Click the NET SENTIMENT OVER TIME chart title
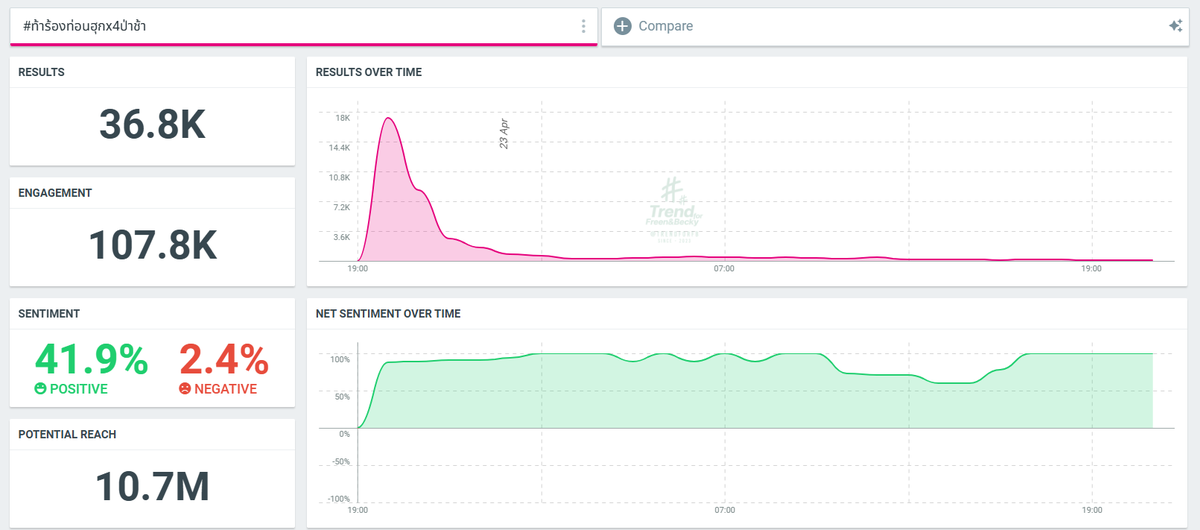This screenshot has height=530, width=1200. 388,314
